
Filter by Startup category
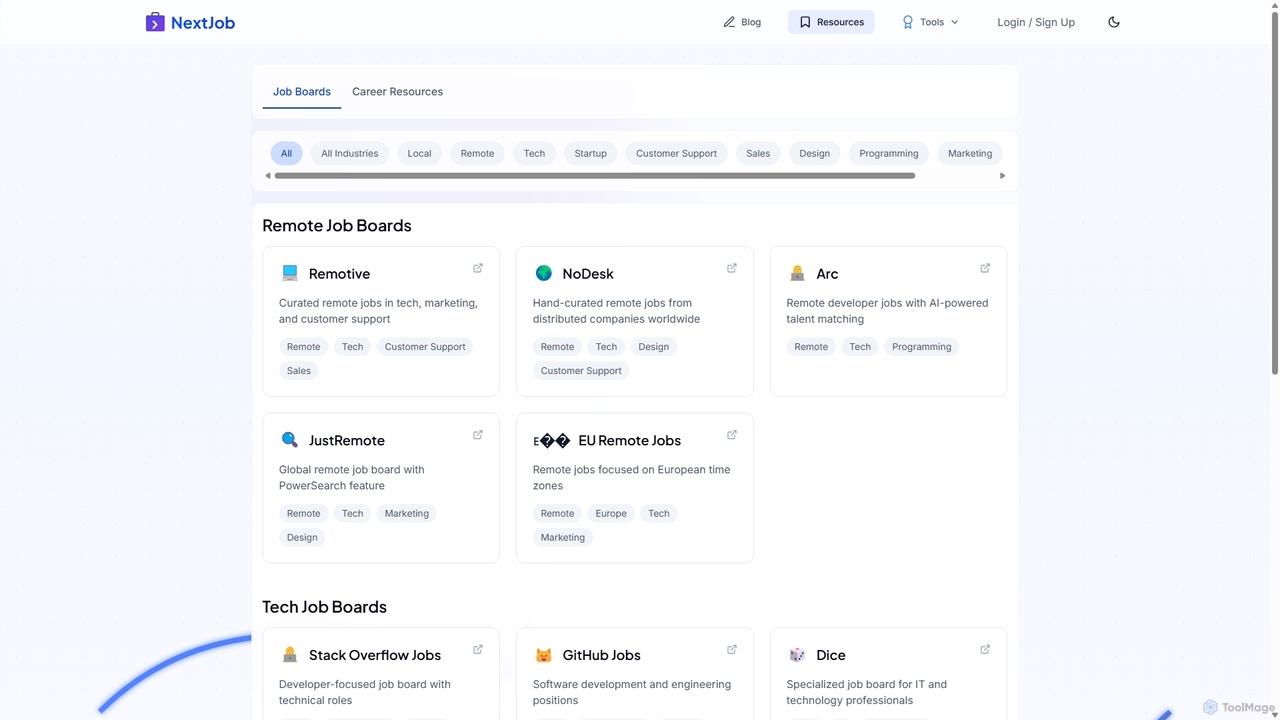tap(590, 153)
